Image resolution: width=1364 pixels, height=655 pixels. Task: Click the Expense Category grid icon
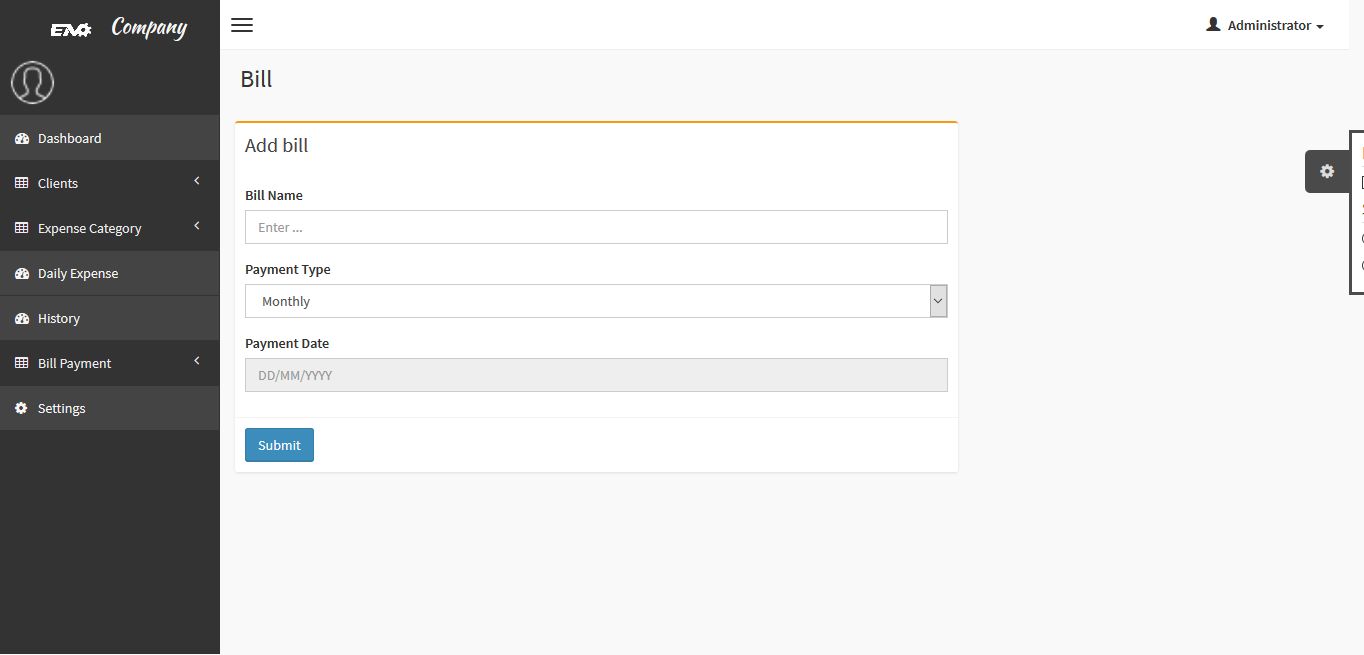pyautogui.click(x=21, y=229)
